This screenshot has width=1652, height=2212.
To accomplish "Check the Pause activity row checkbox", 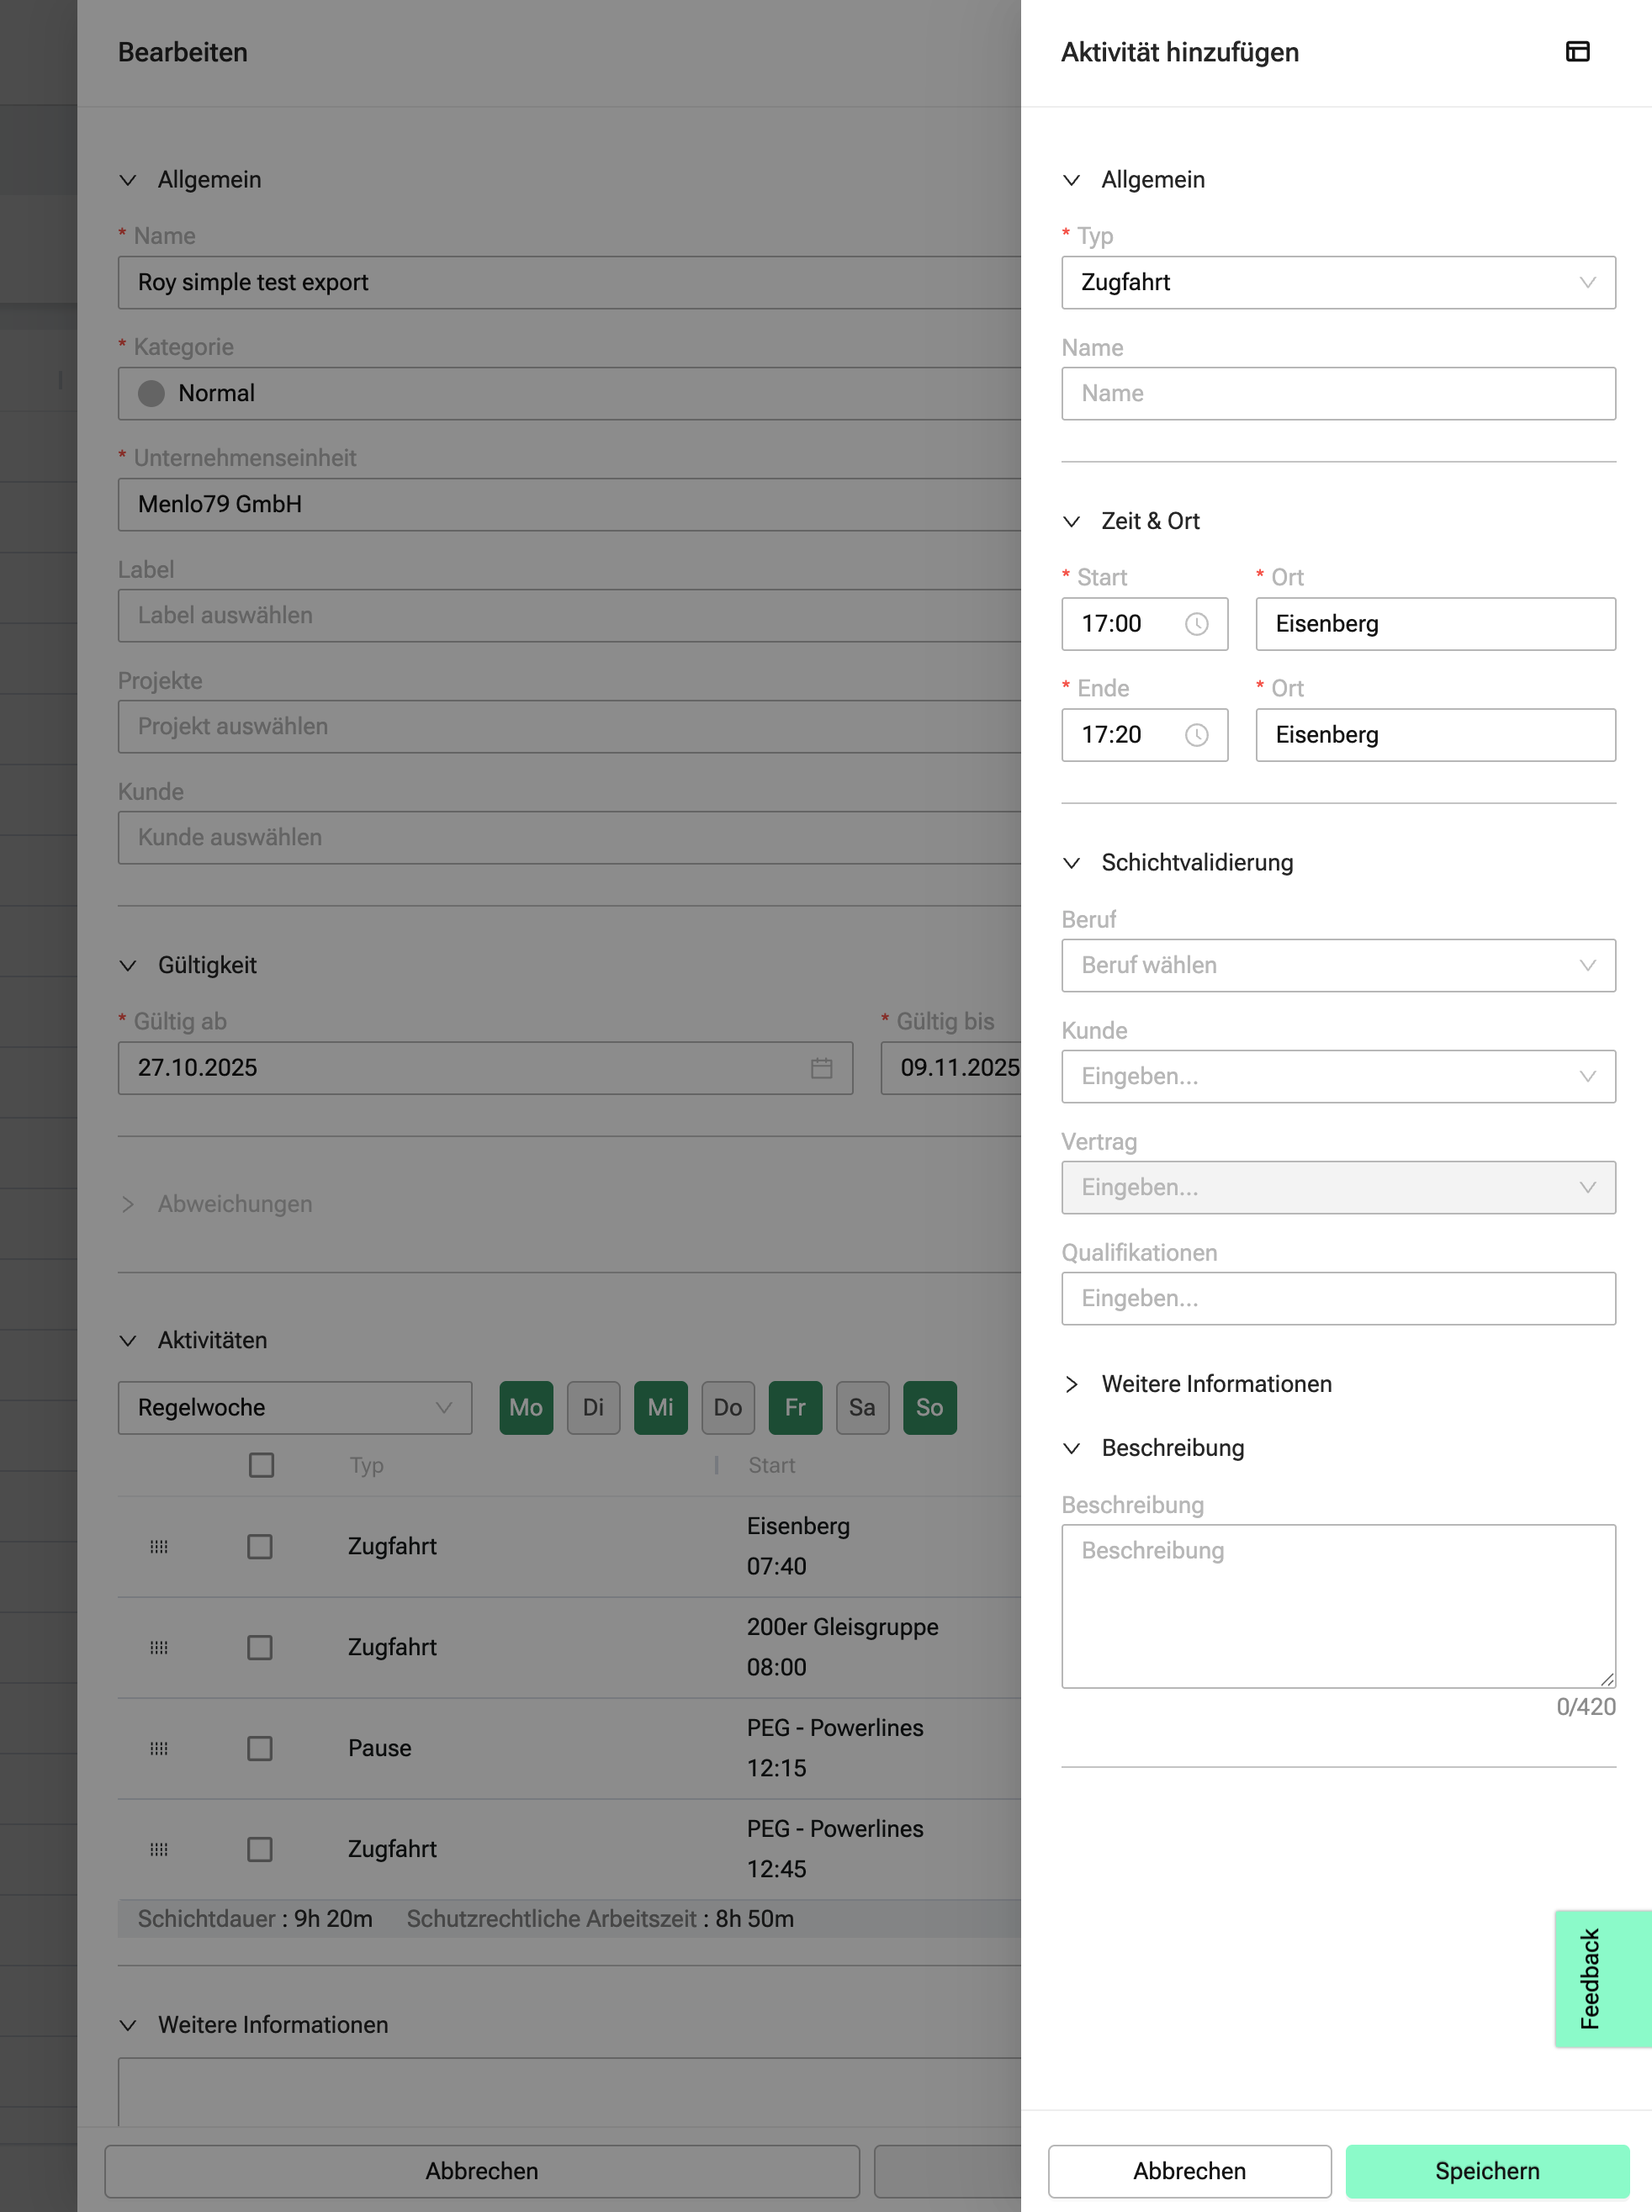I will click(260, 1748).
